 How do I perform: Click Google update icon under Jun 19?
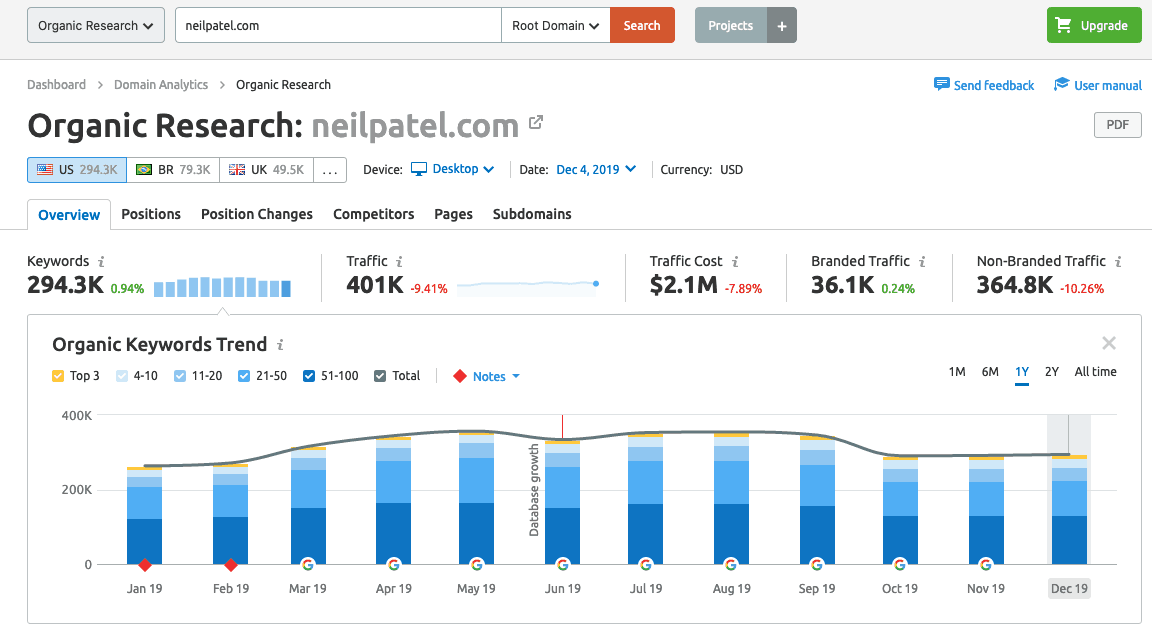pyautogui.click(x=563, y=565)
